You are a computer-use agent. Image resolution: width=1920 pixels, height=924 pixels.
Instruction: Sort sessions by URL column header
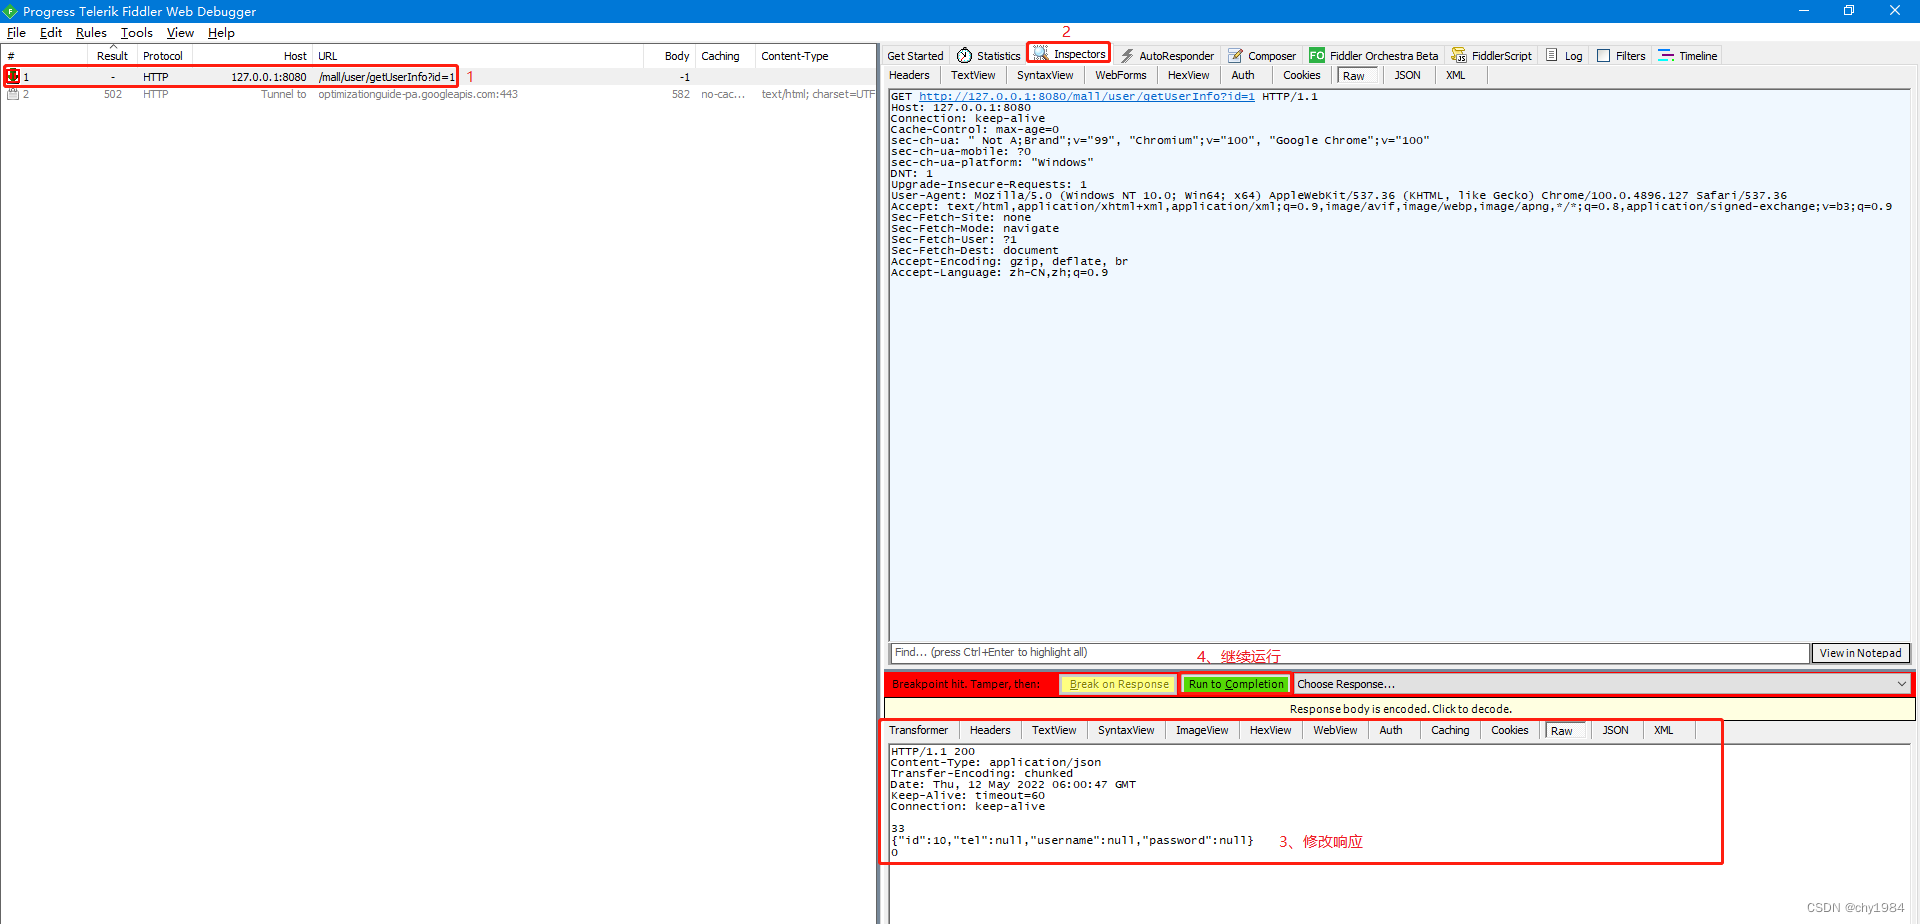[478, 56]
